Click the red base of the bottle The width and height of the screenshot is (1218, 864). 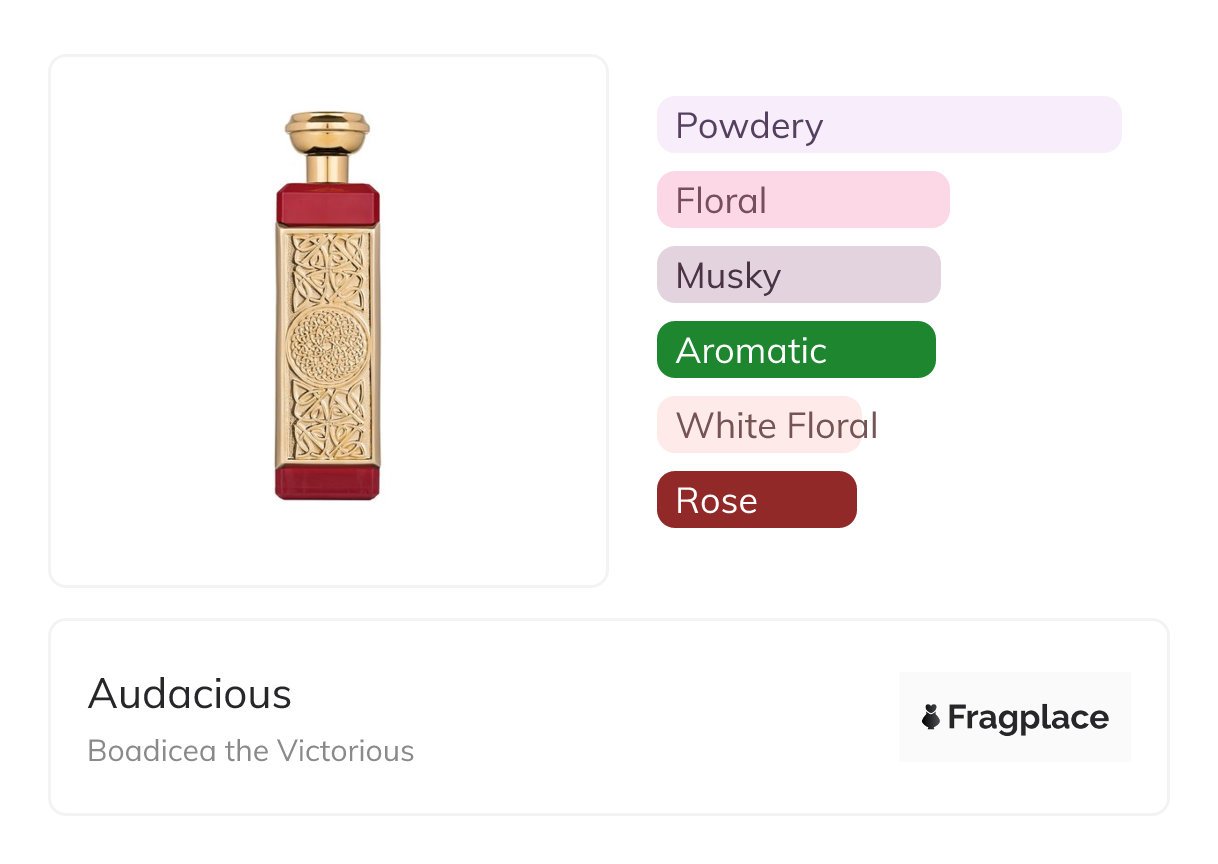point(327,481)
